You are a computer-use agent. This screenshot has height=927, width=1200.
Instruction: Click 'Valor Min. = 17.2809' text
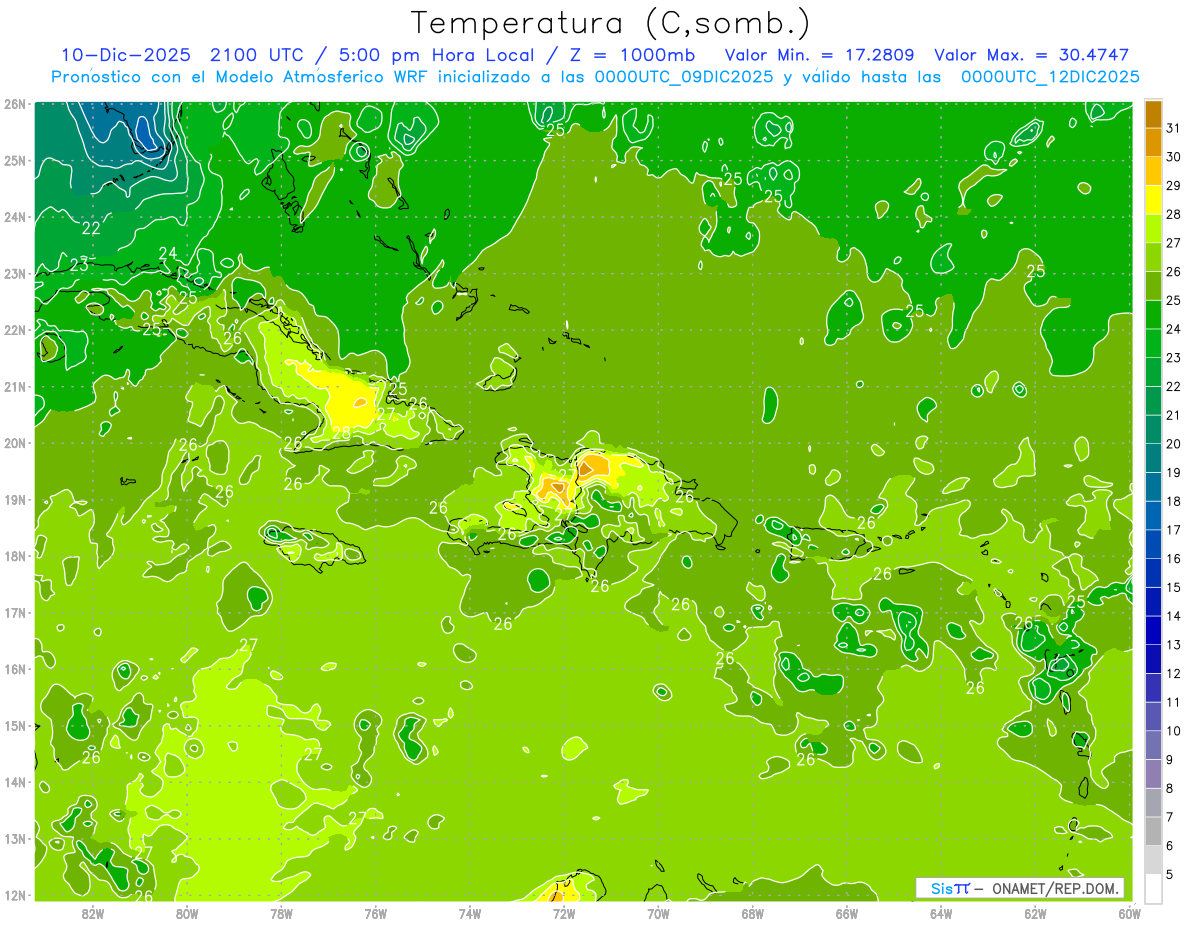[x=820, y=55]
